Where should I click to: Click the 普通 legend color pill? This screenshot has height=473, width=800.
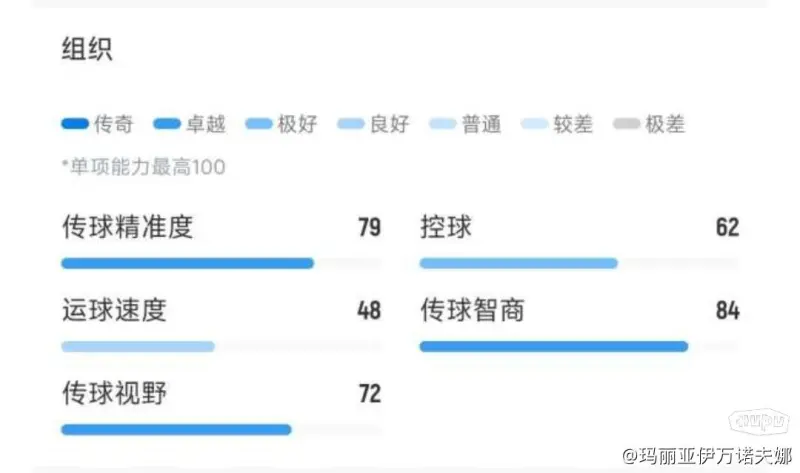[x=442, y=123]
